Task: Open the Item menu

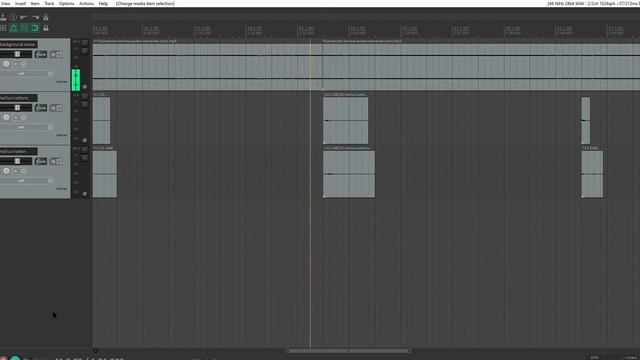Action: (x=35, y=3)
